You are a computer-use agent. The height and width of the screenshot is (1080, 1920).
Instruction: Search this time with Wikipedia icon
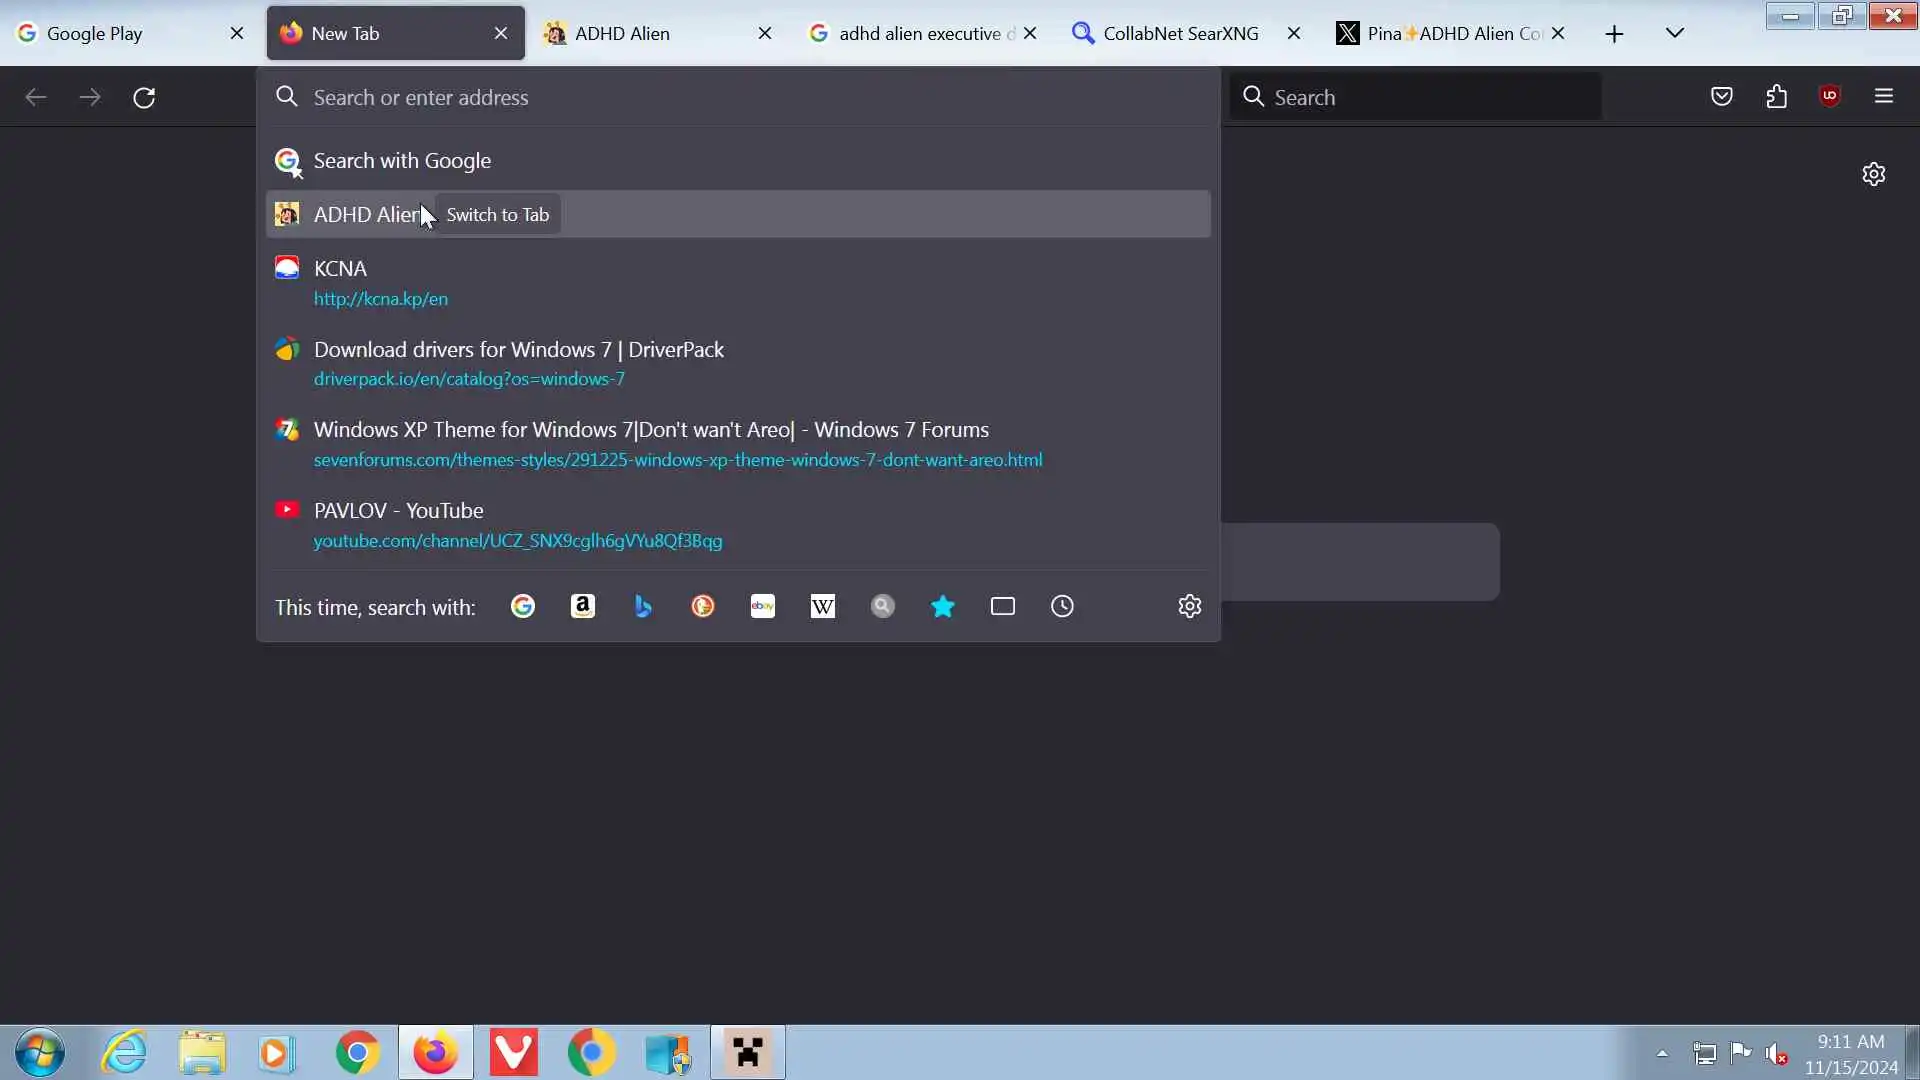point(823,606)
